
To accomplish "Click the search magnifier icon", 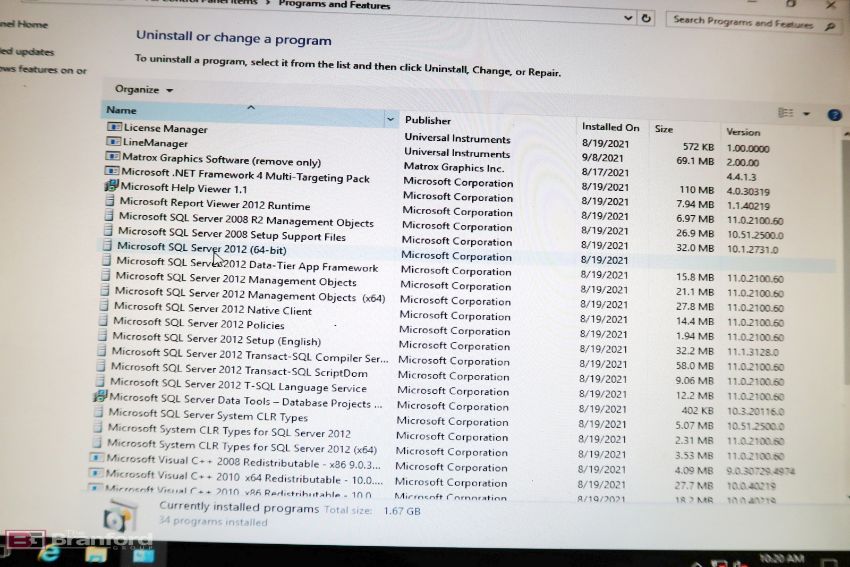I will click(x=830, y=27).
